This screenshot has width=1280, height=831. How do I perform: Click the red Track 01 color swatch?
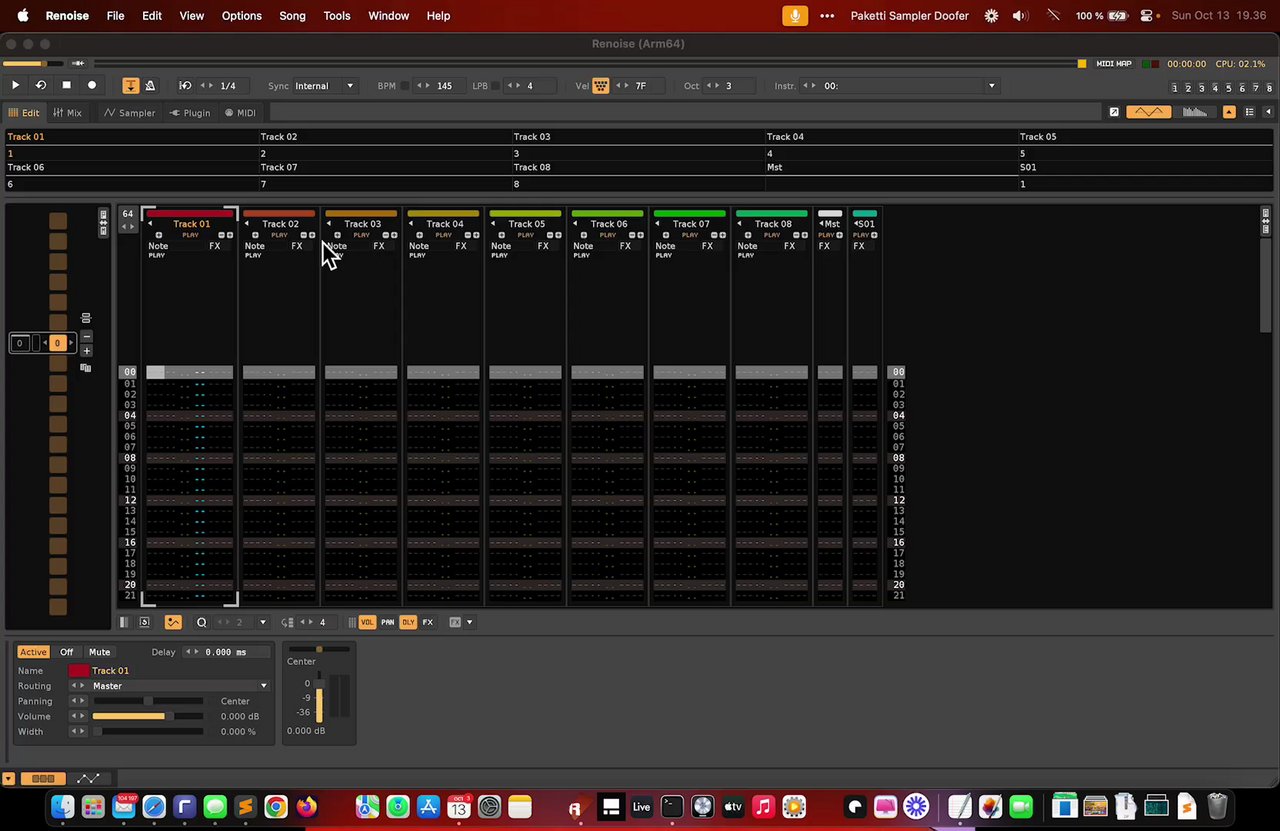[x=78, y=670]
